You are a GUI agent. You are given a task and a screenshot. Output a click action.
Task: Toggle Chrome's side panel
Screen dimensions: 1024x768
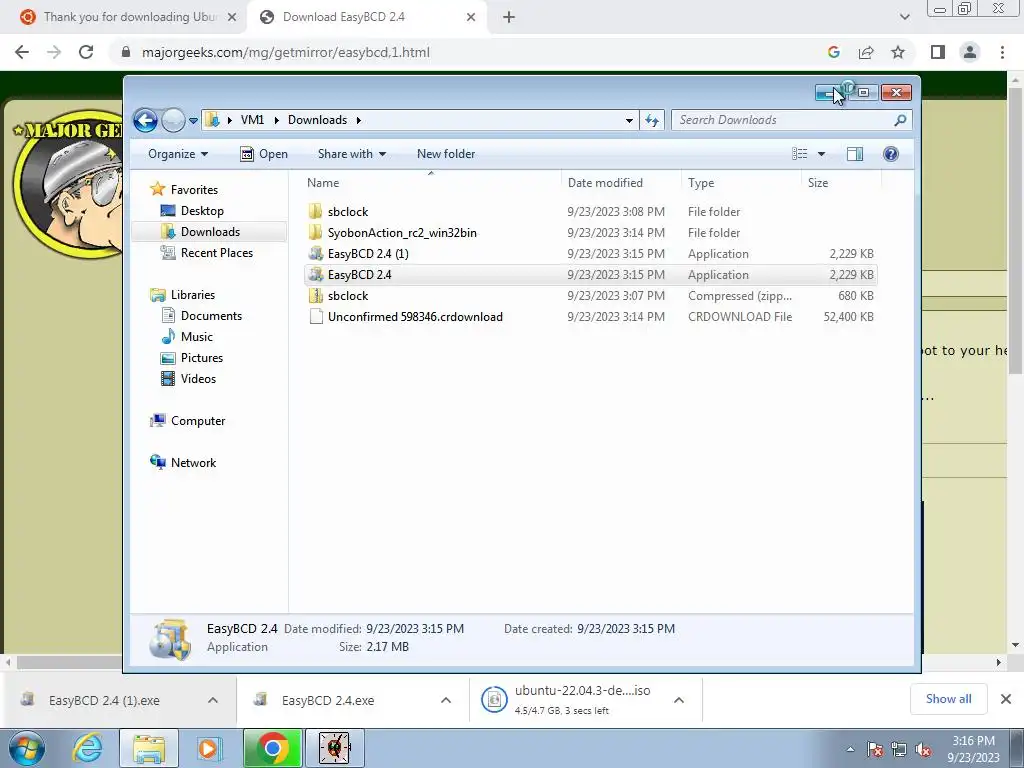coord(938,52)
